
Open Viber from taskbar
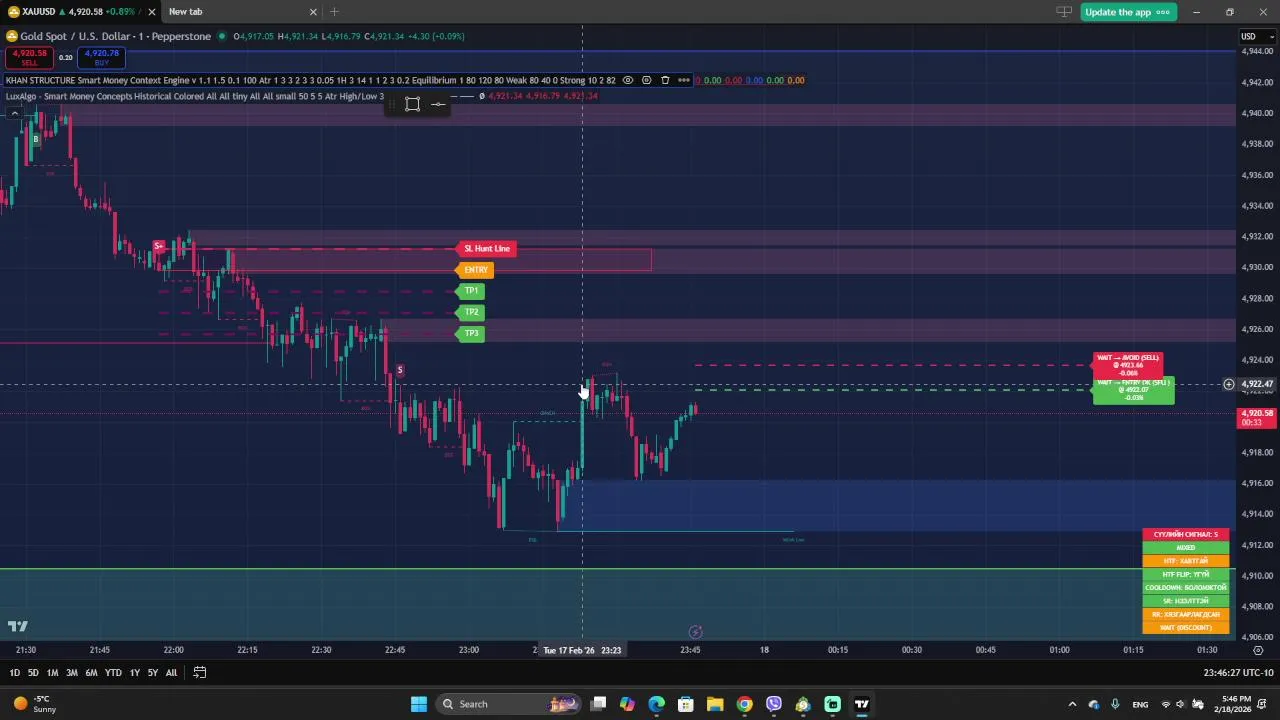pyautogui.click(x=774, y=704)
